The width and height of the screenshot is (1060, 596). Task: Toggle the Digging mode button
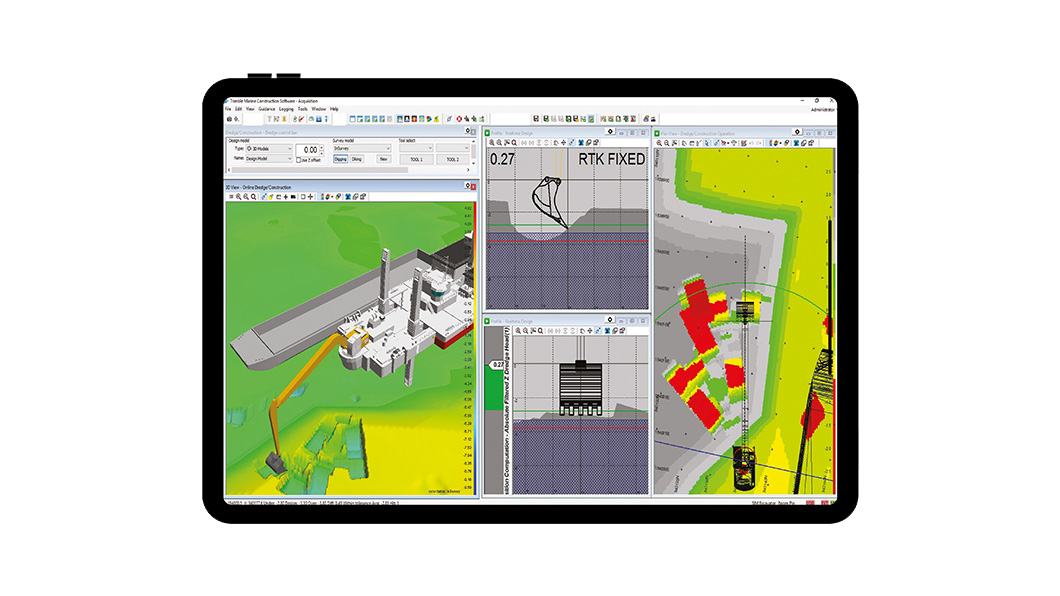tap(341, 159)
